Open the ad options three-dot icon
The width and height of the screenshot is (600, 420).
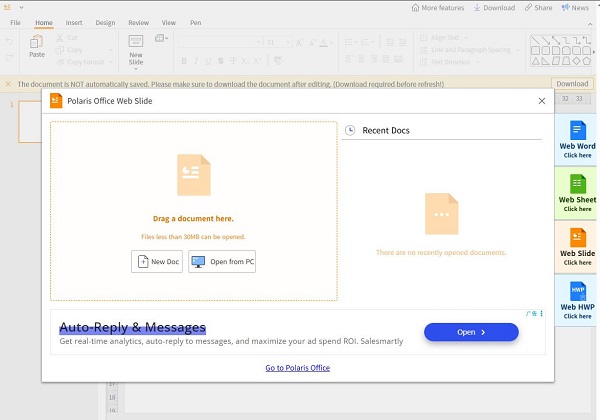coord(541,314)
